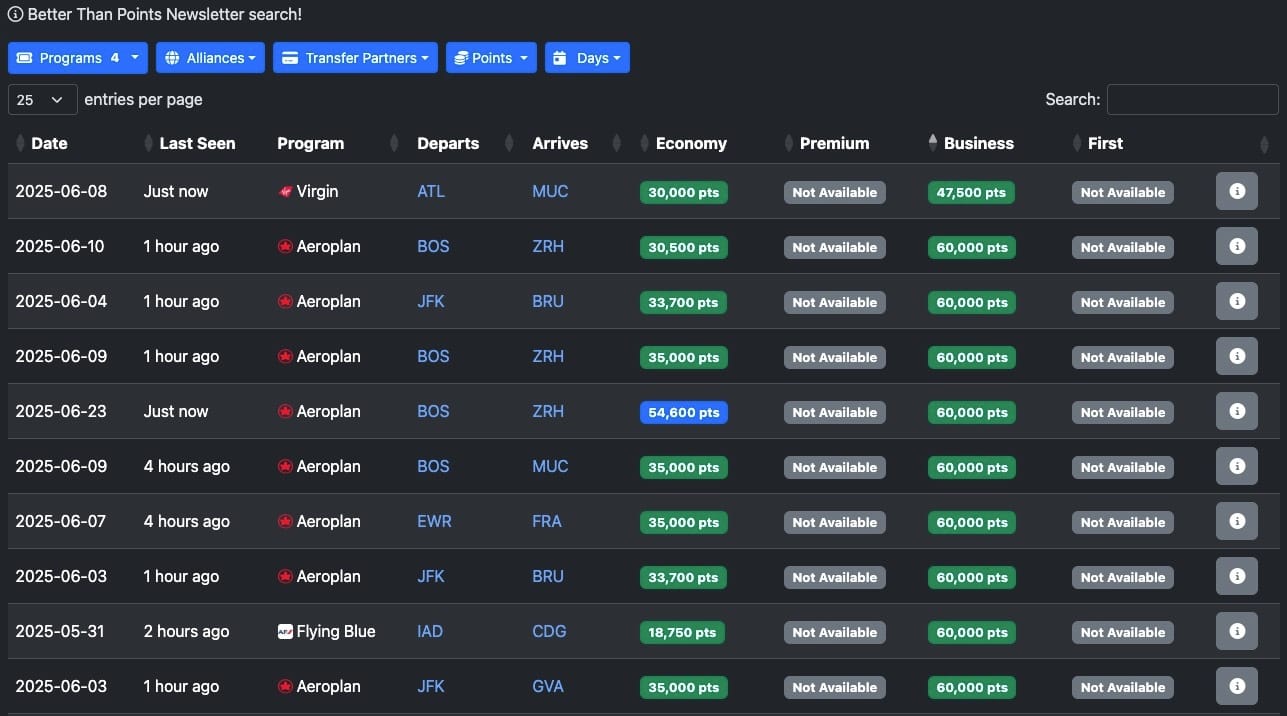
Task: Click info icon beside Better Than Points Newsletter
Action: [15, 15]
